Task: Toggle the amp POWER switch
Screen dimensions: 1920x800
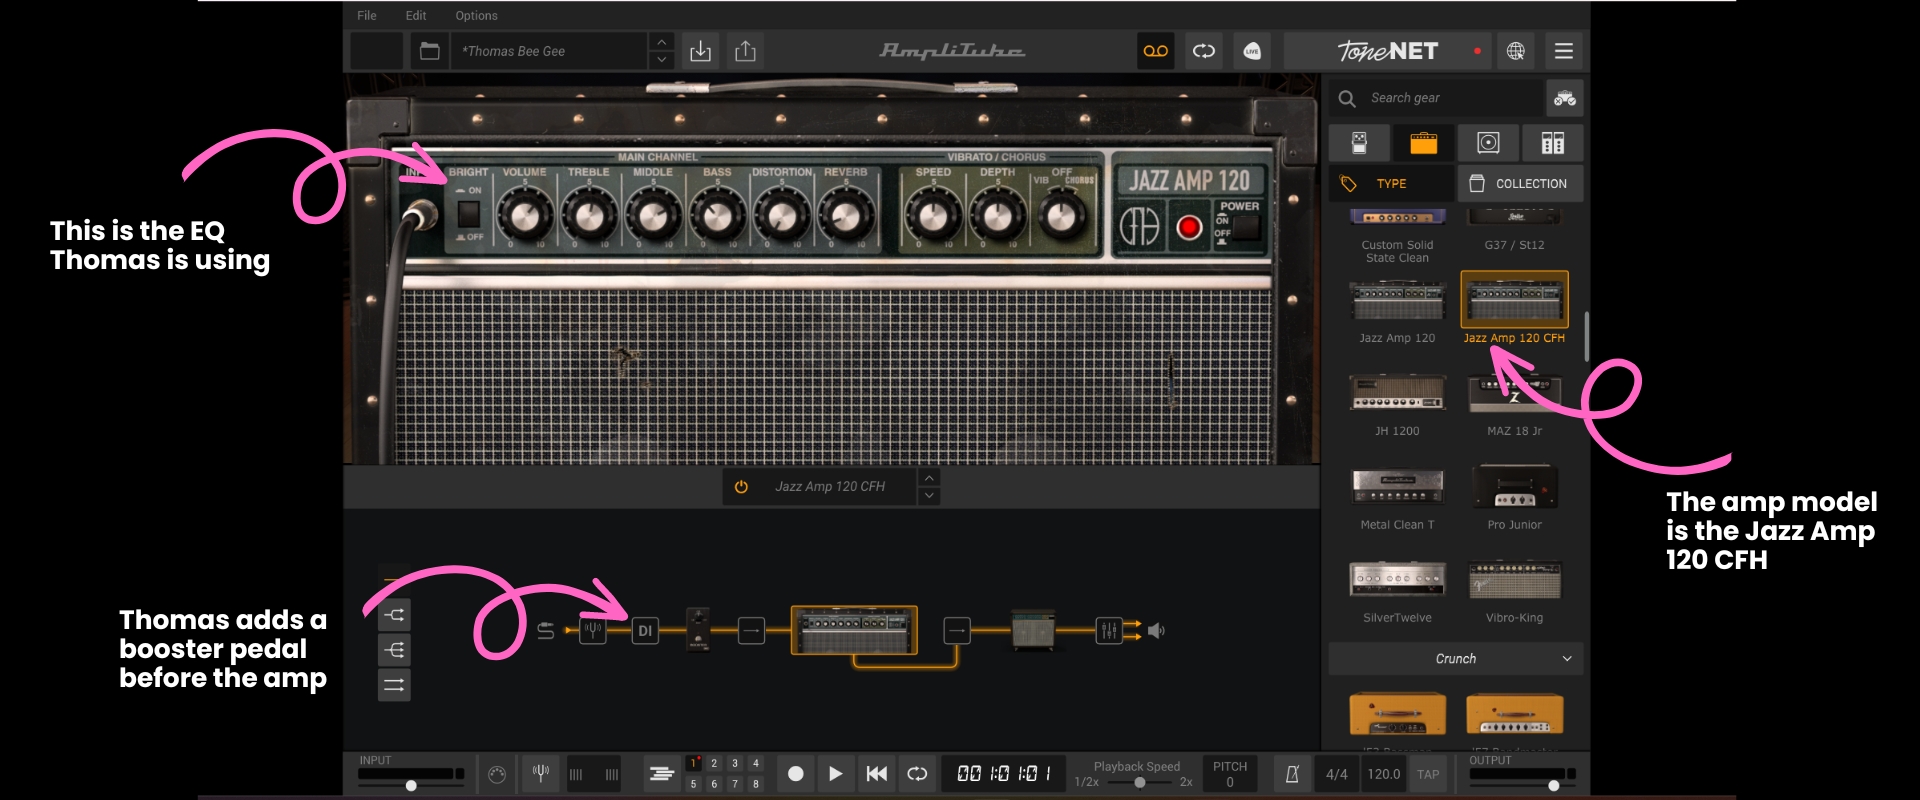Action: pos(1246,227)
